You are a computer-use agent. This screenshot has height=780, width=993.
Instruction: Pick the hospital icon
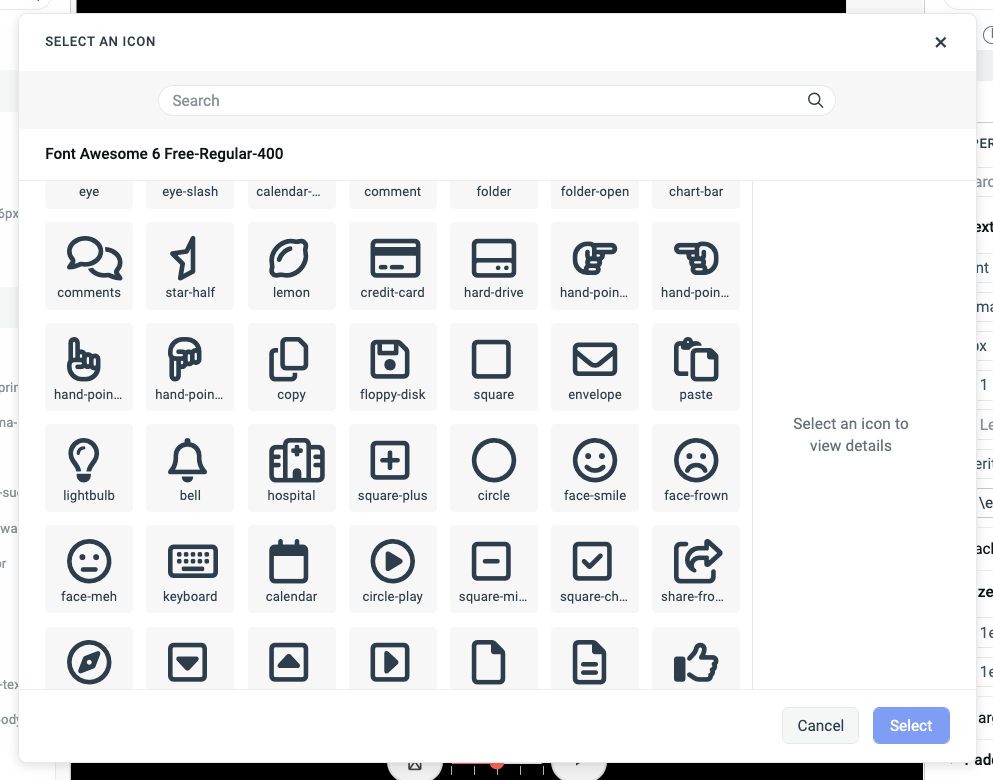point(291,469)
